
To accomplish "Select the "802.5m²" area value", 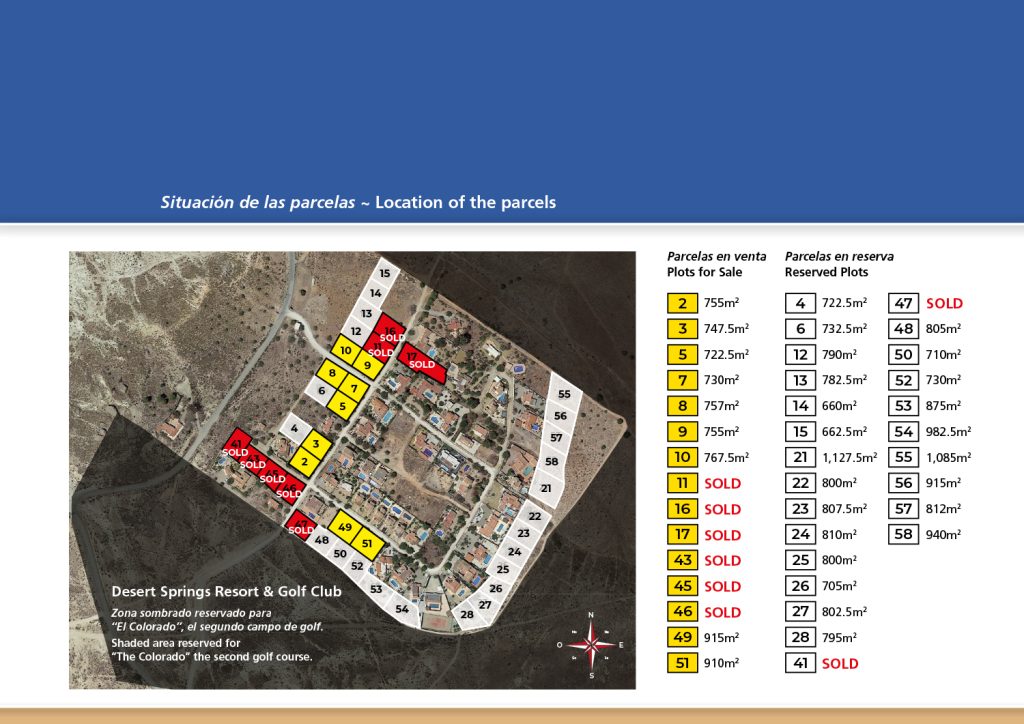I will (x=844, y=612).
